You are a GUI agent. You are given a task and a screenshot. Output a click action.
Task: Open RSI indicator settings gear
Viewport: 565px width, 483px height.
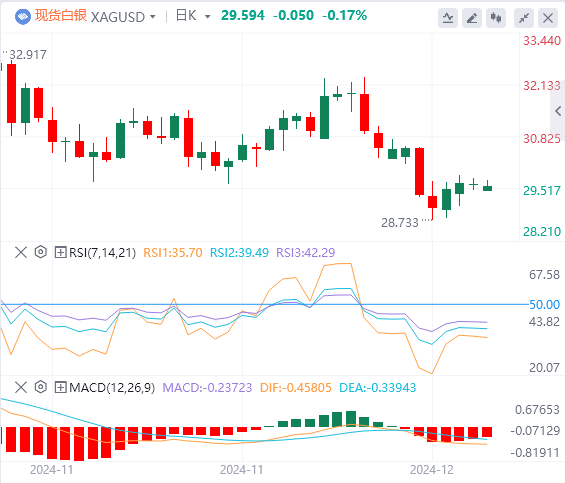[41, 252]
